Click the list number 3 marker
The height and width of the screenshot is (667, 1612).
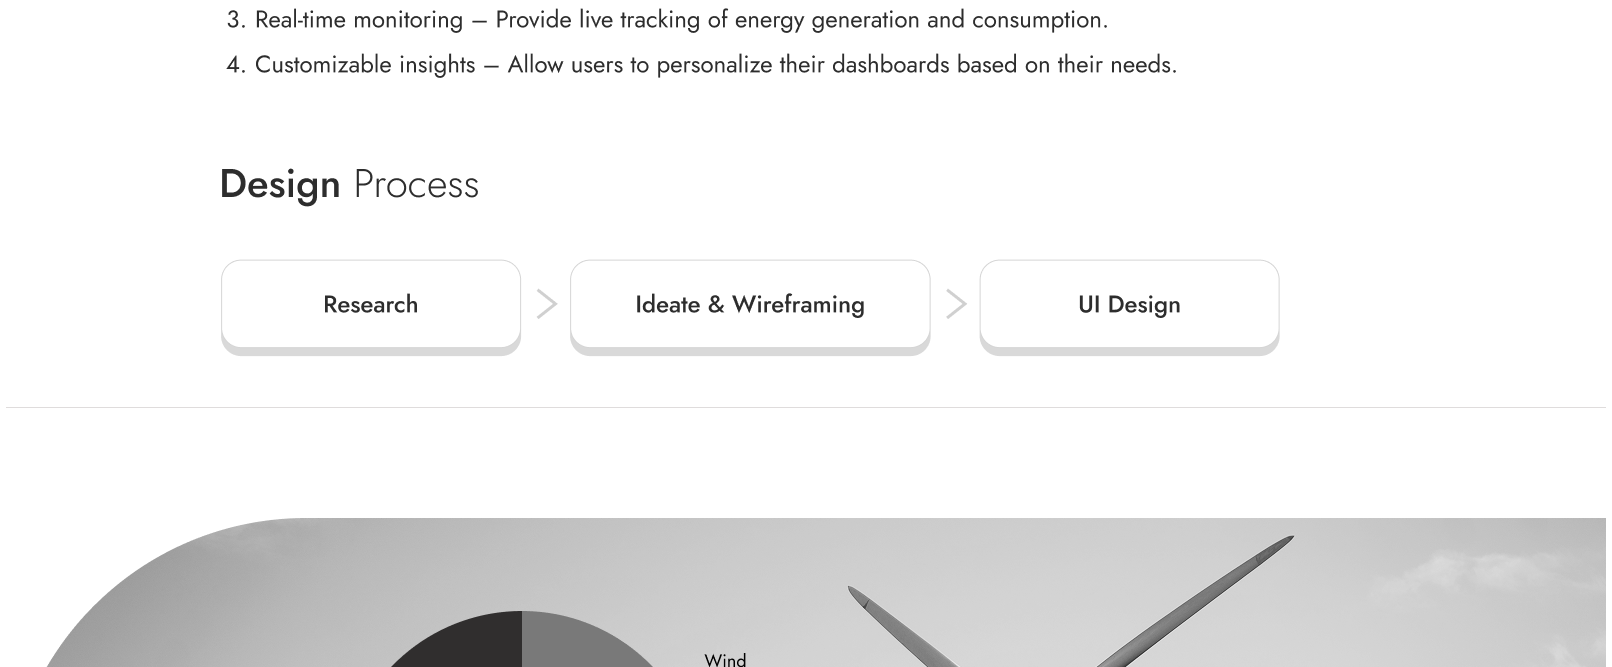click(236, 20)
